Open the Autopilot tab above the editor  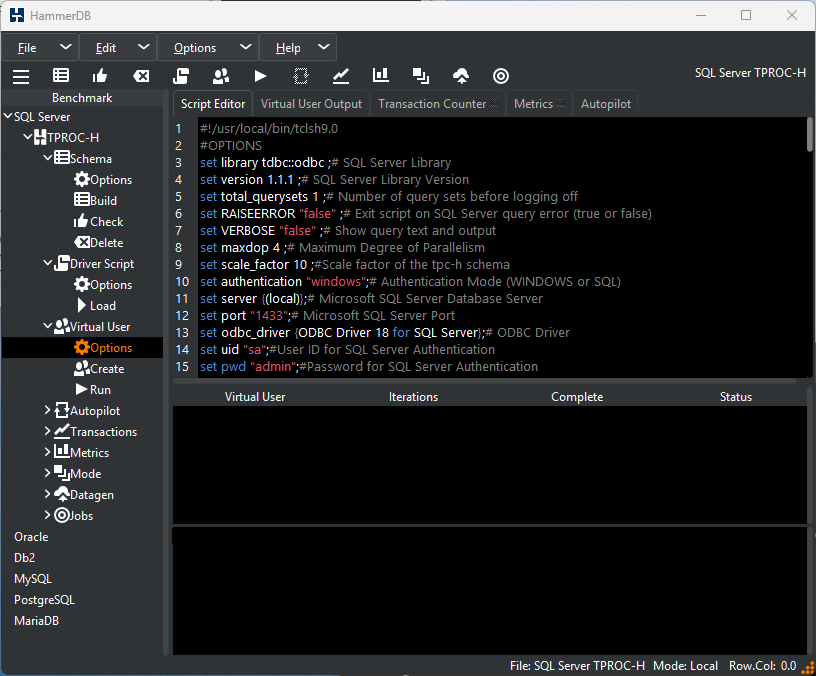click(606, 104)
